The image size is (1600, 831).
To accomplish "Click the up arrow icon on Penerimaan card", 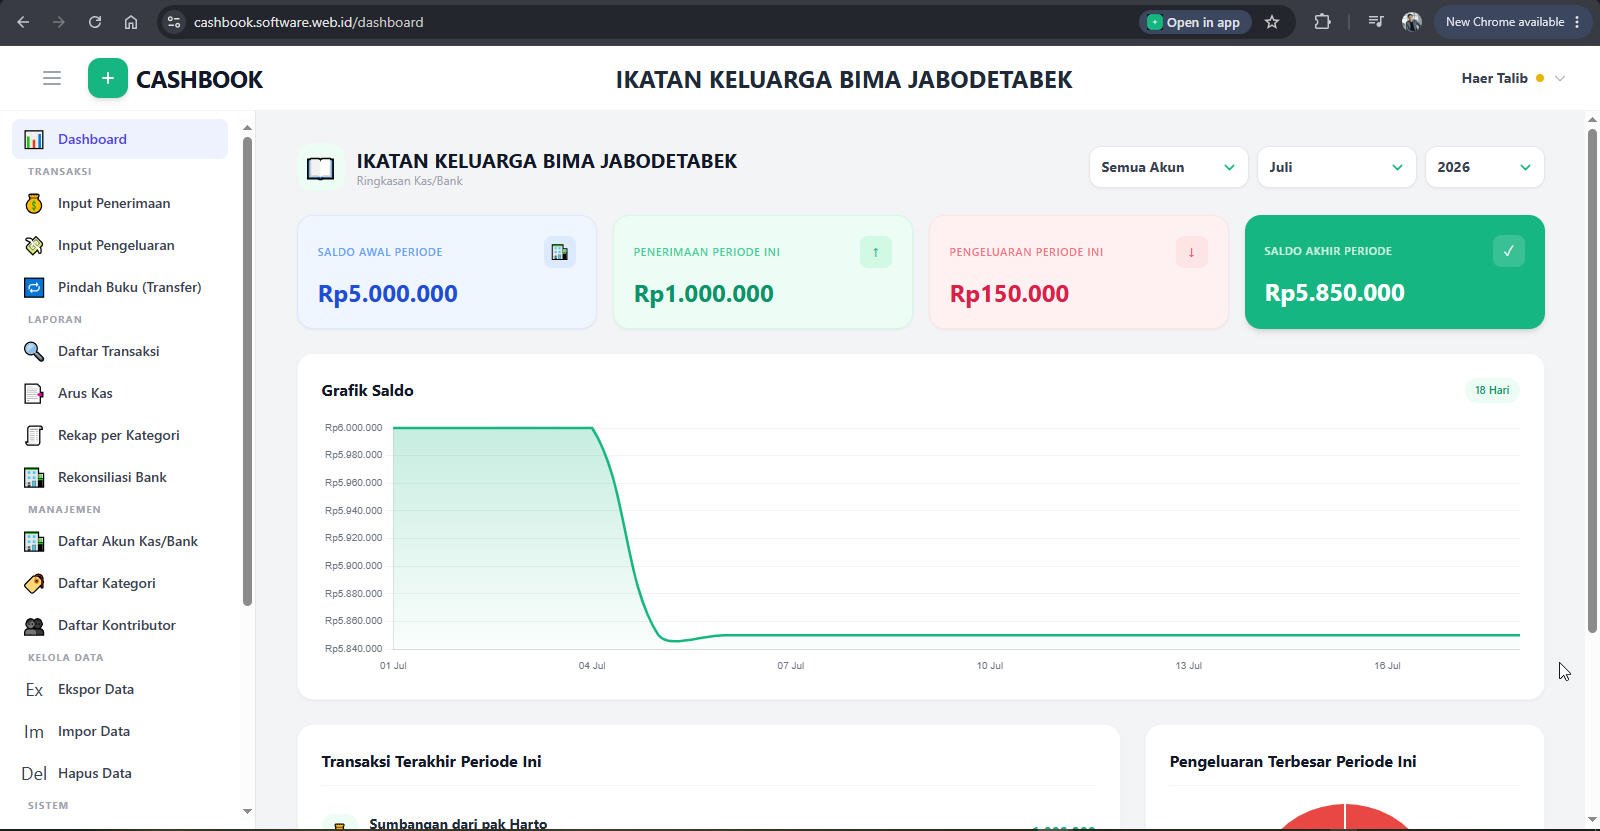I will [876, 252].
